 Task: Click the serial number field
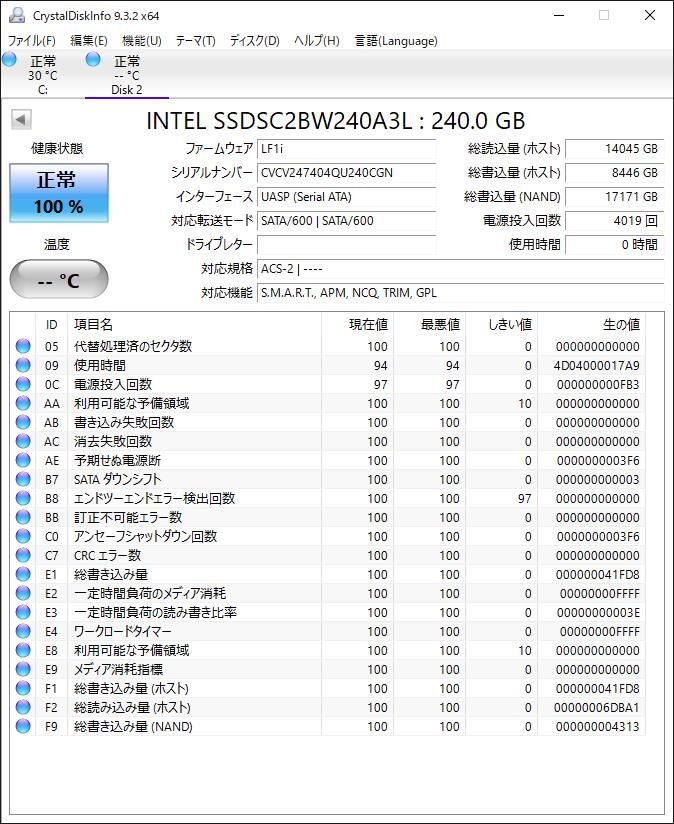[x=346, y=173]
